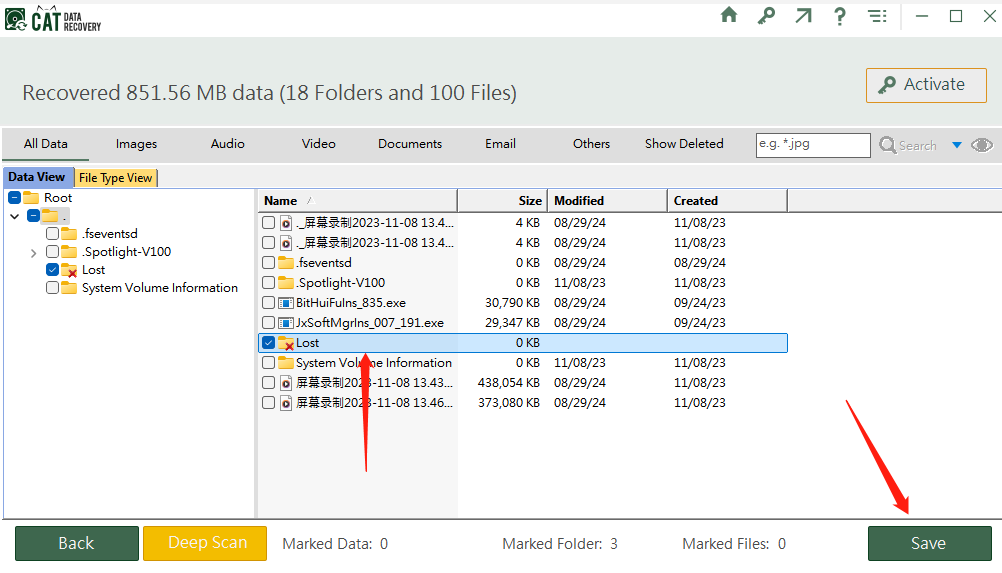This screenshot has width=1002, height=573.
Task: Click the Lost folder icon in tree
Action: click(x=69, y=270)
